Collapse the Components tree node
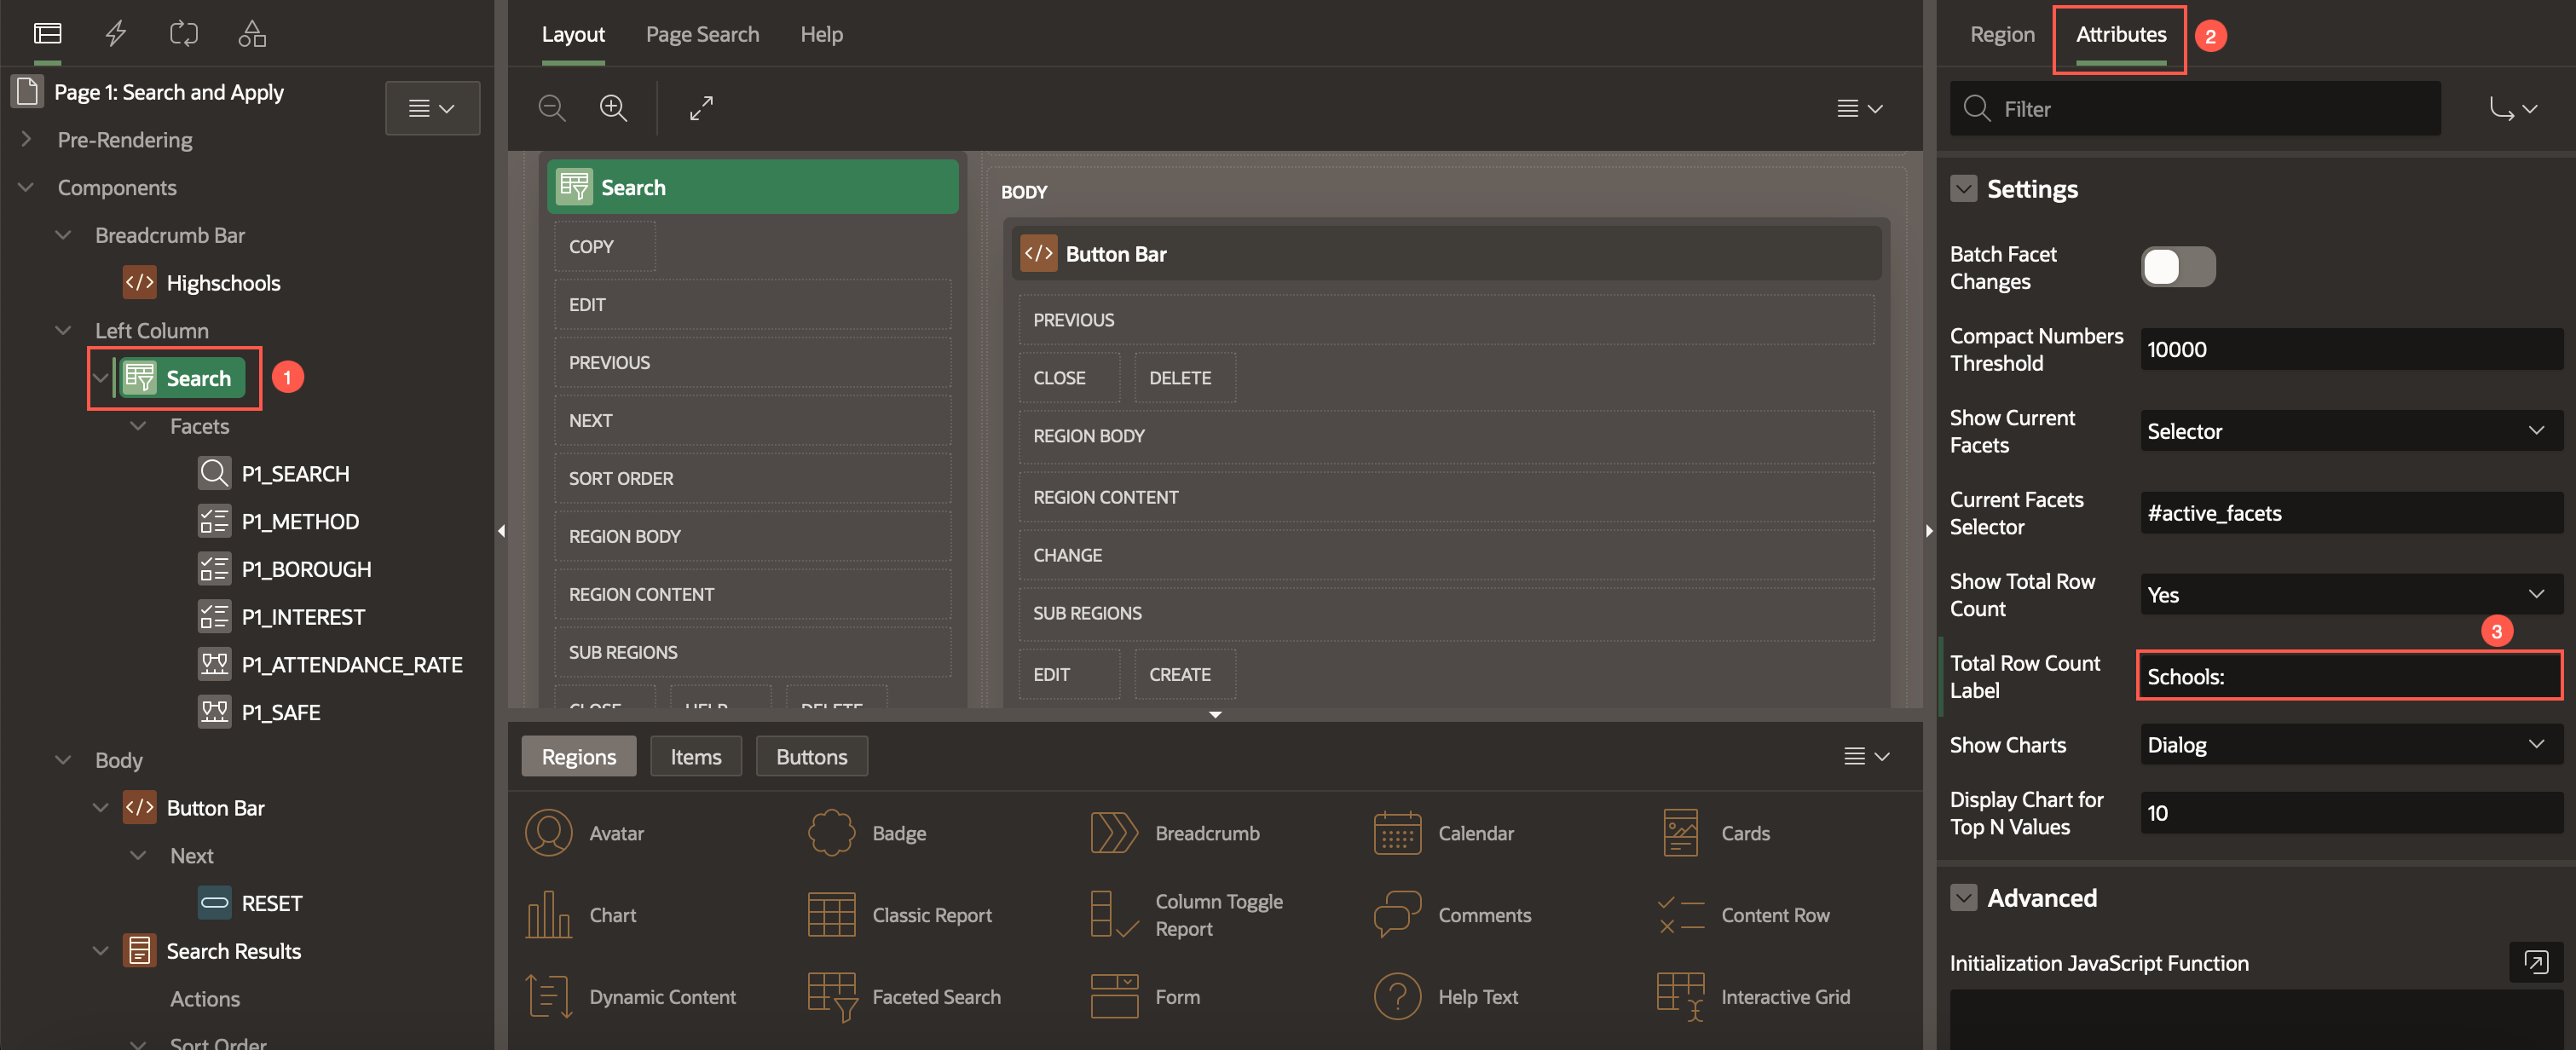 pyautogui.click(x=26, y=188)
